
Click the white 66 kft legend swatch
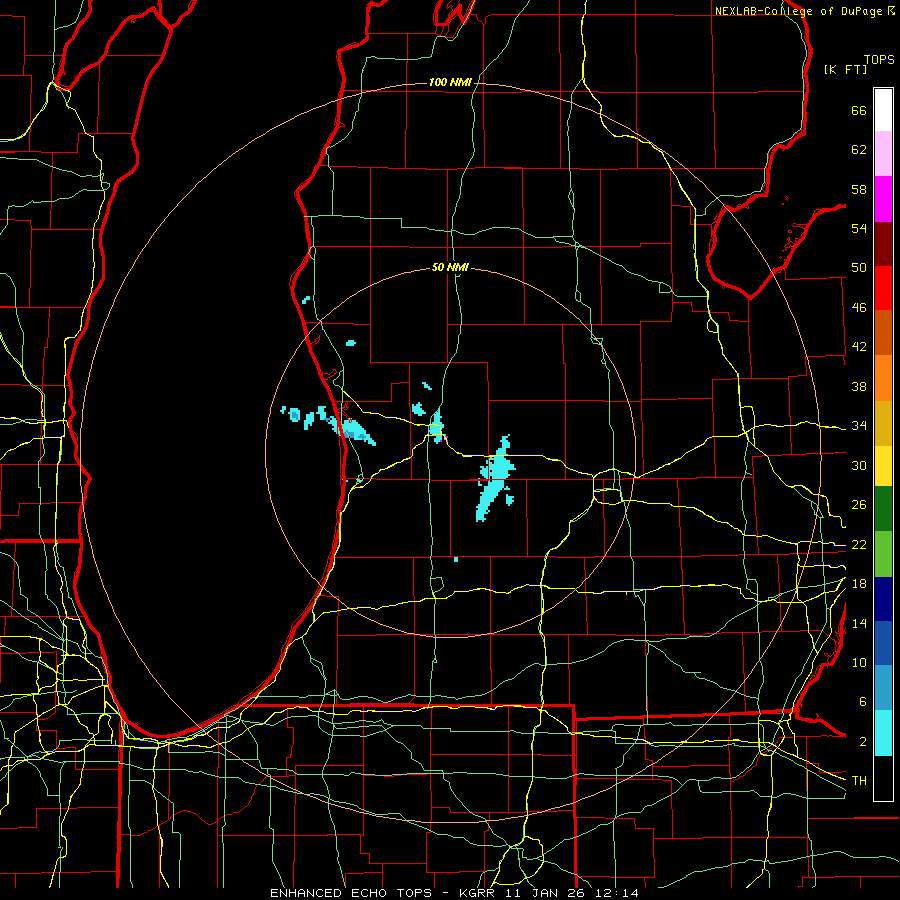(x=883, y=110)
